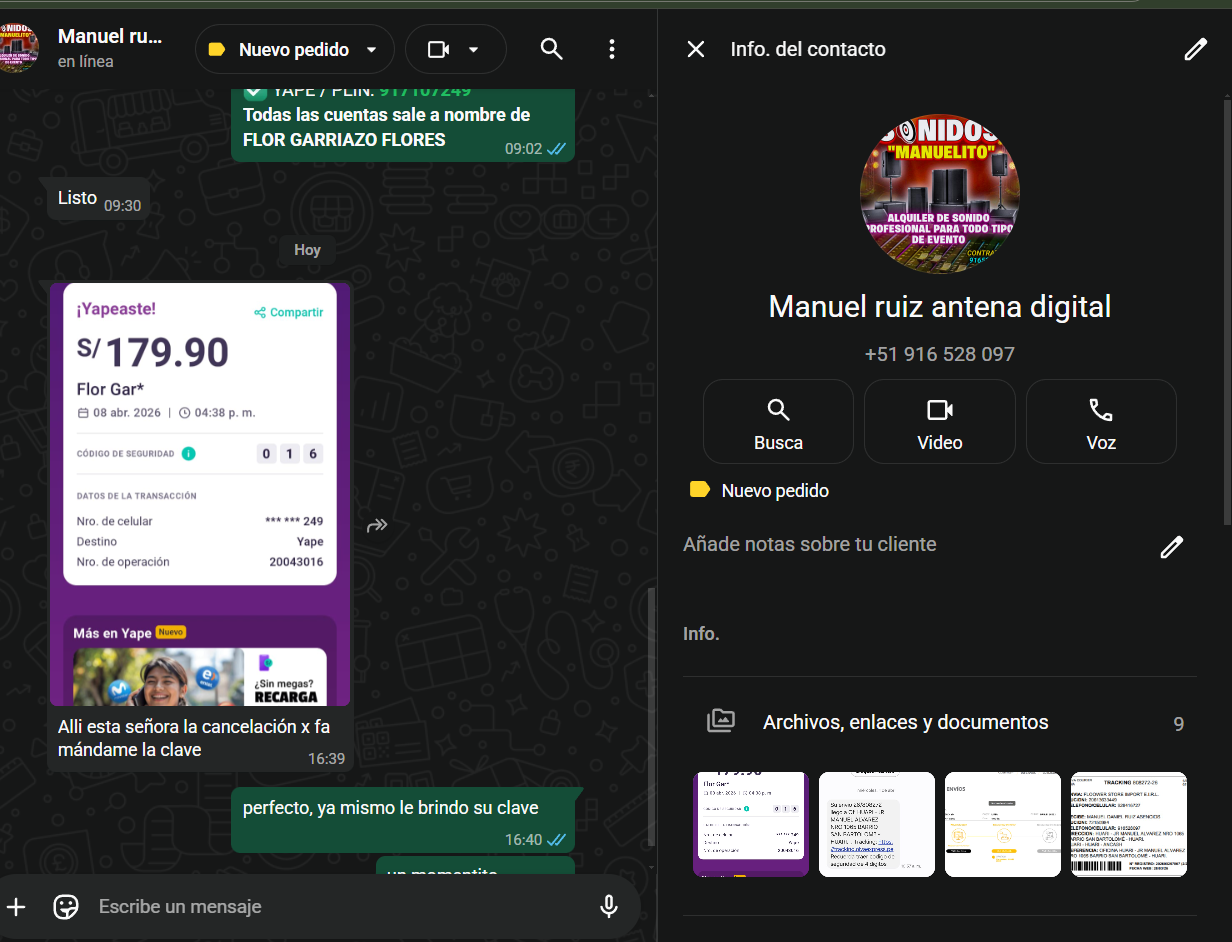
Task: Open Archivos, enlaces y documentos section
Action: click(905, 722)
